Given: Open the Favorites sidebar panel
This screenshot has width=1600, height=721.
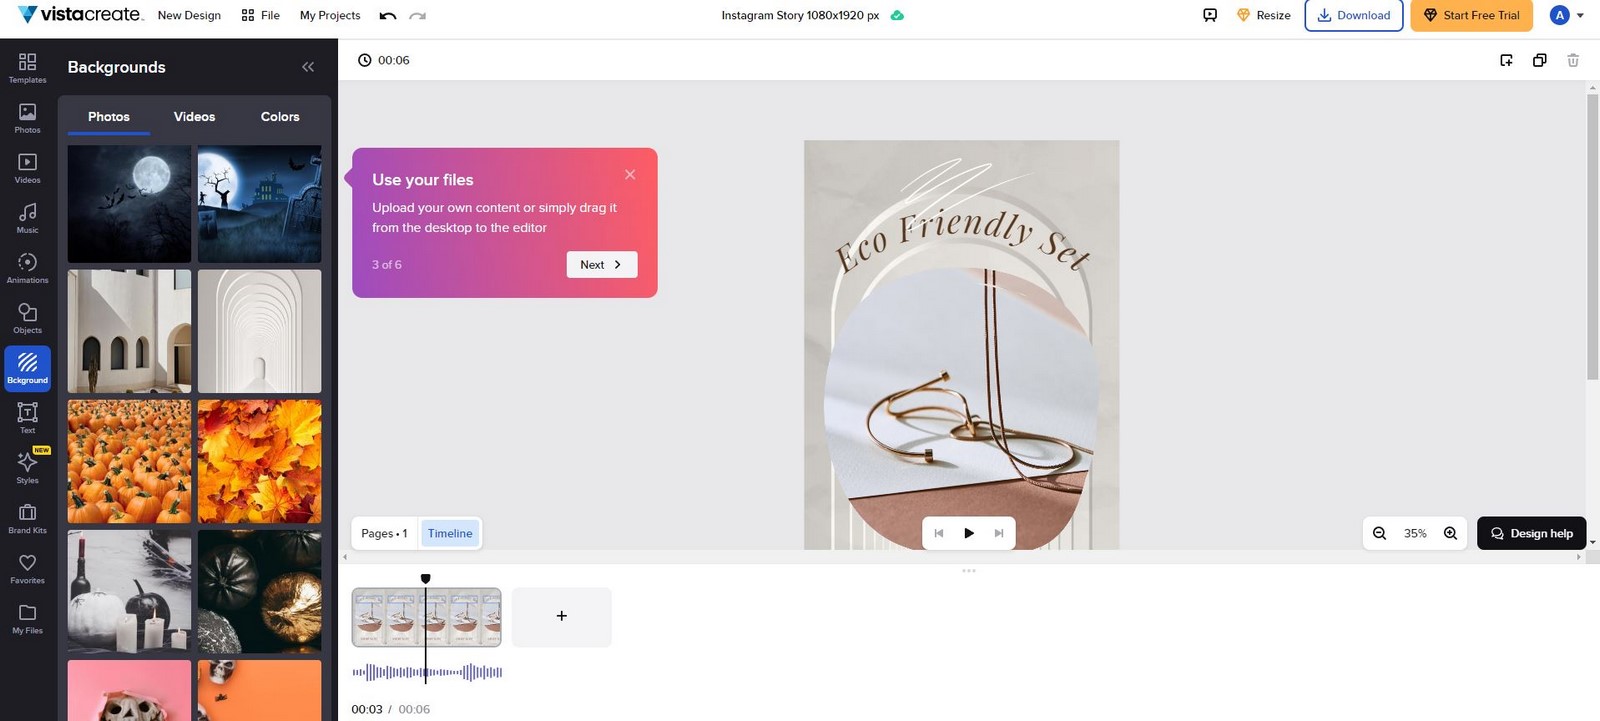Looking at the screenshot, I should (x=27, y=568).
